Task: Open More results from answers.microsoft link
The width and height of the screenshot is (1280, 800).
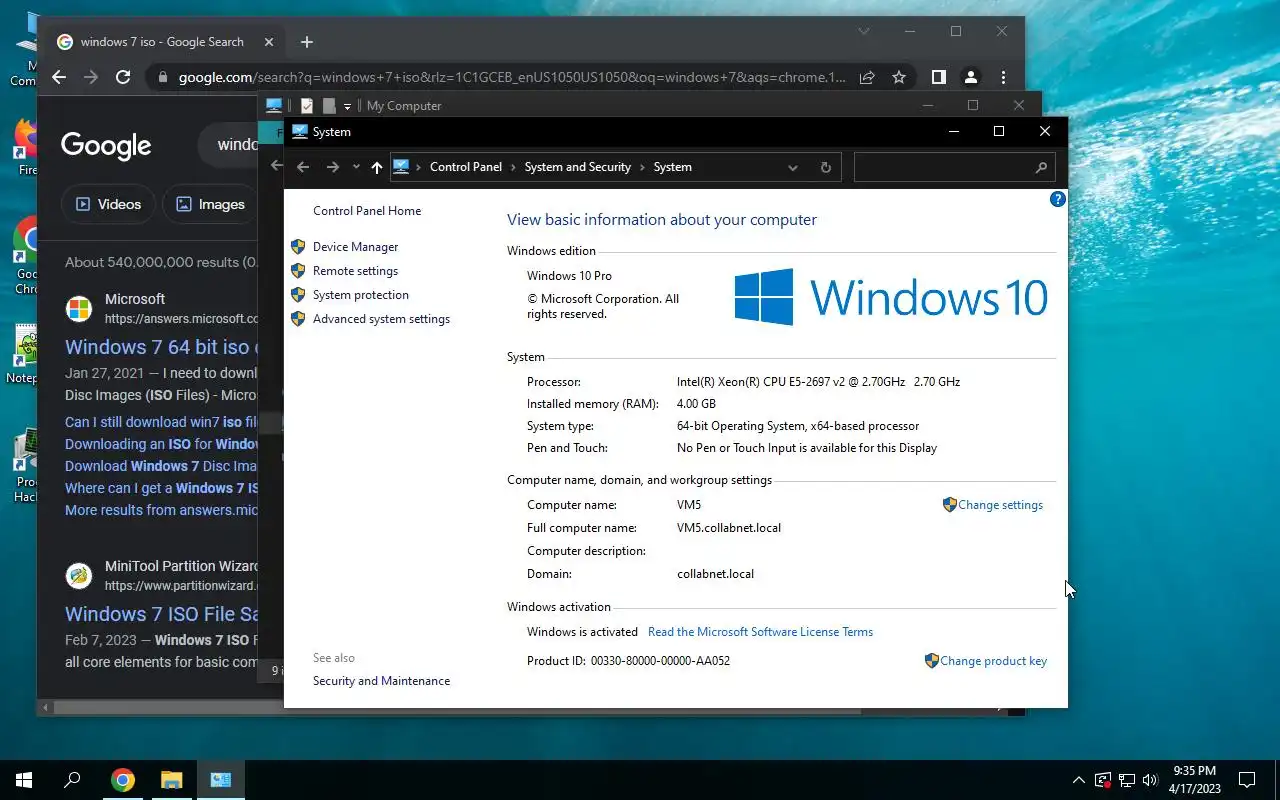Action: 161,510
